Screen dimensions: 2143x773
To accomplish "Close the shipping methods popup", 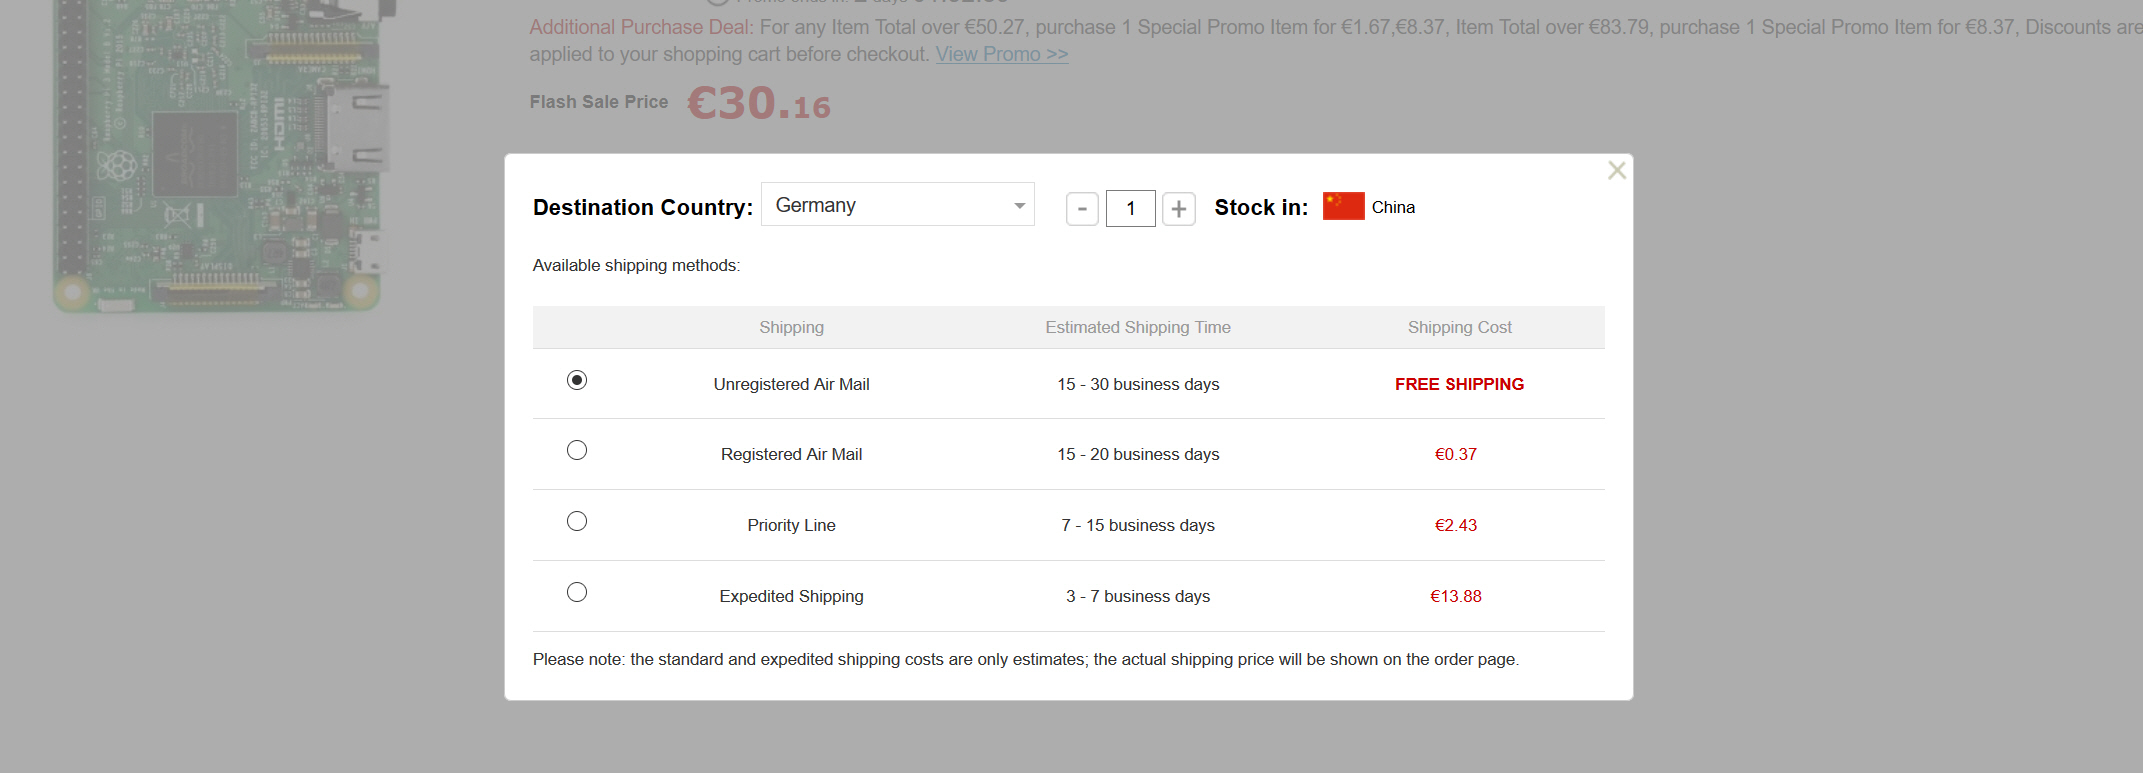I will pyautogui.click(x=1616, y=171).
